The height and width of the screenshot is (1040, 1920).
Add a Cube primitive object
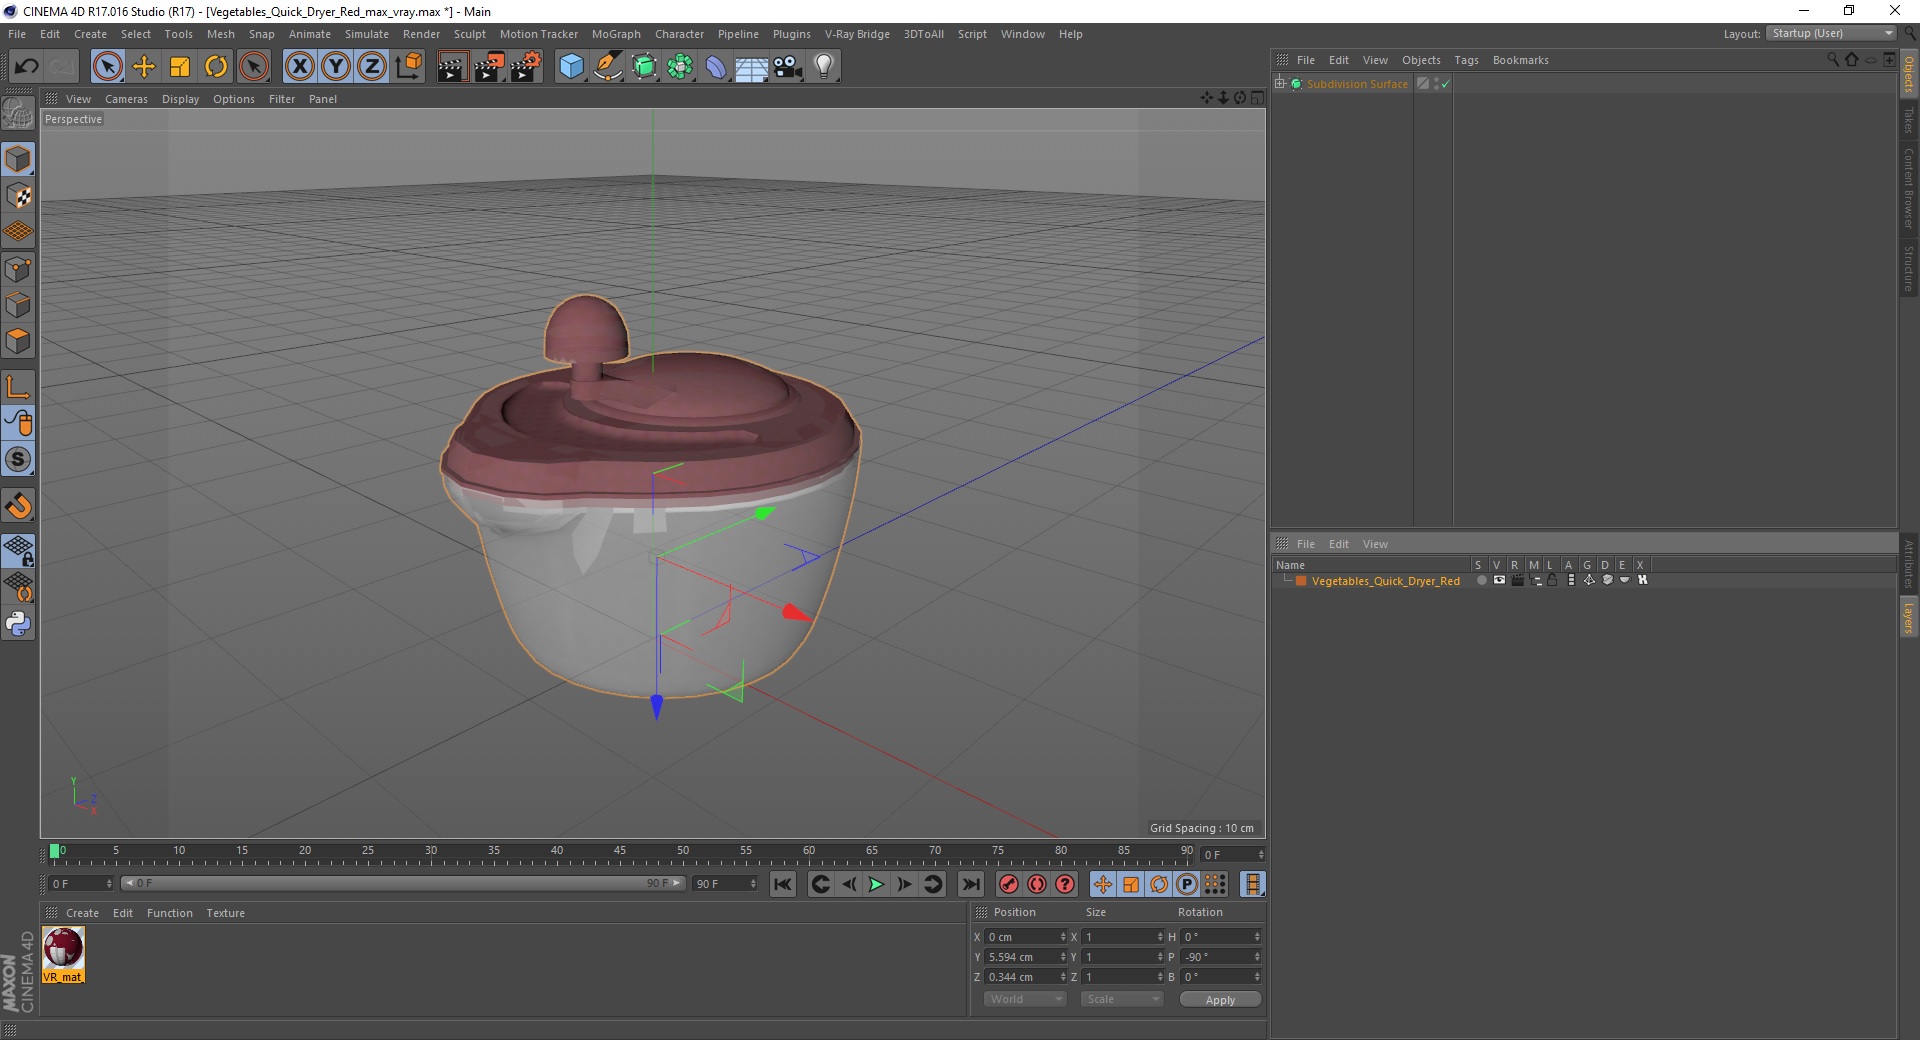(x=571, y=67)
